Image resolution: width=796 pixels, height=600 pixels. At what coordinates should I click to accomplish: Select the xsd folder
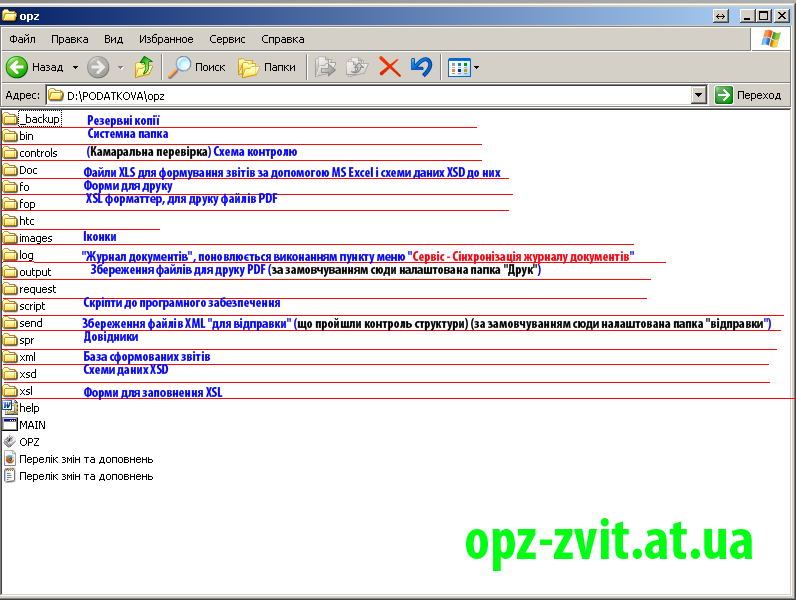click(19, 374)
